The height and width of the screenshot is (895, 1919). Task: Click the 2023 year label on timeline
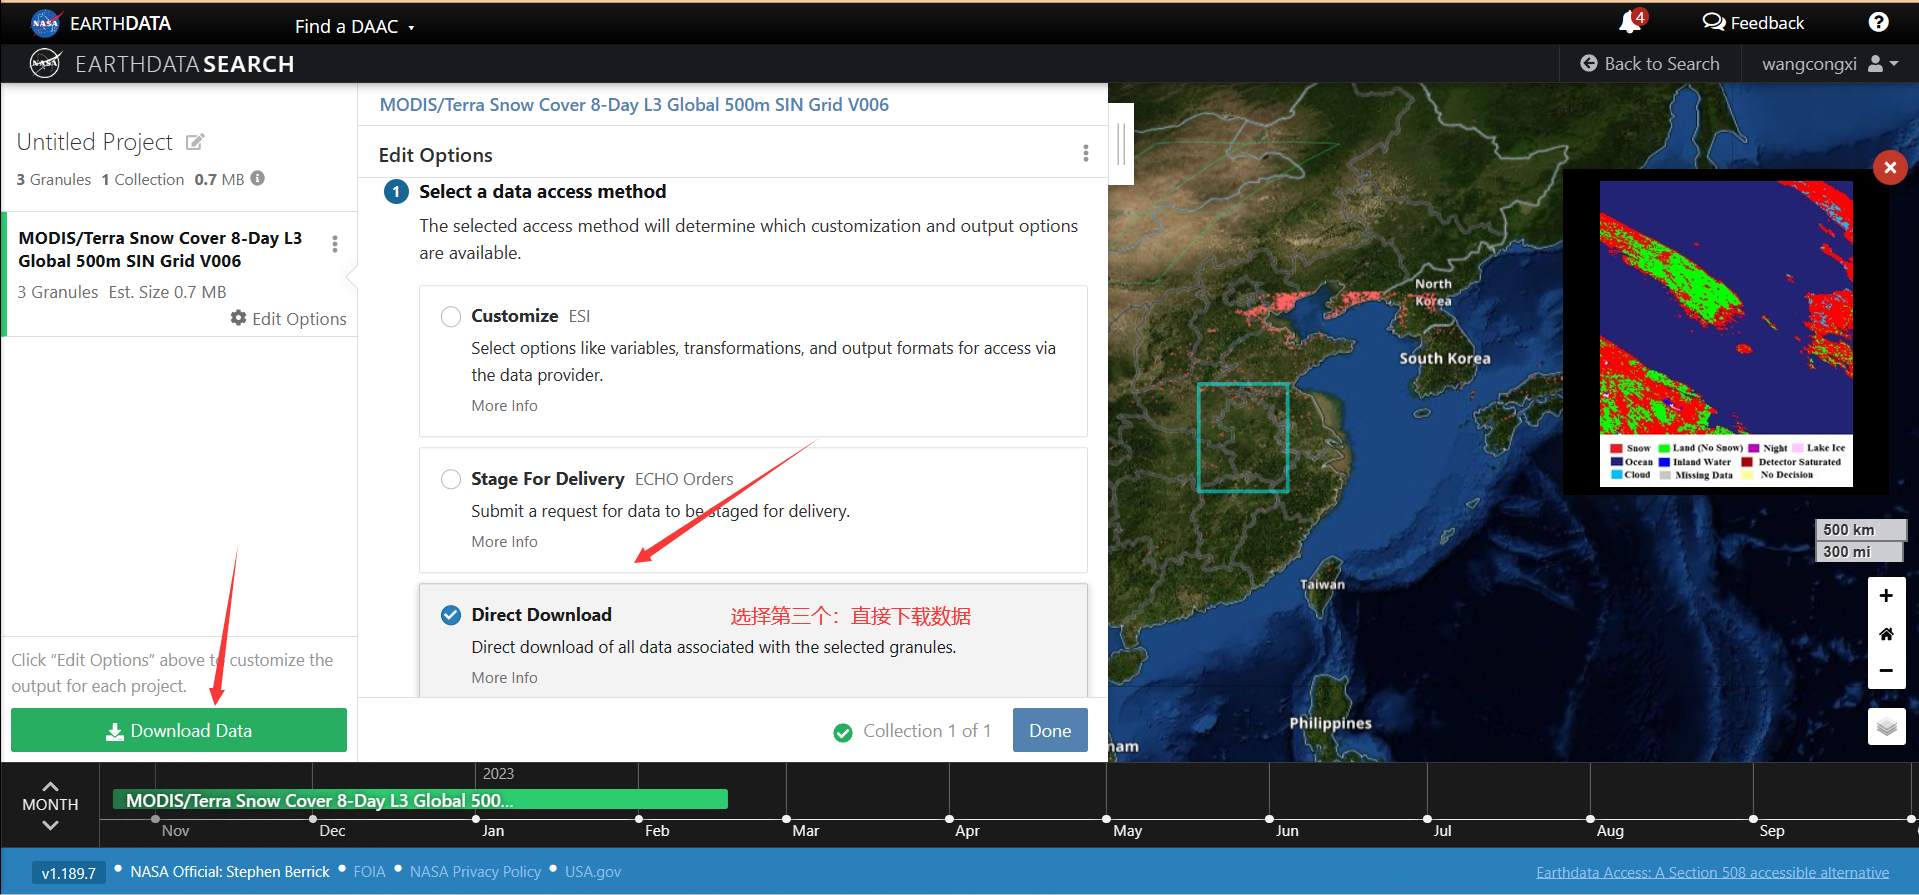[498, 773]
